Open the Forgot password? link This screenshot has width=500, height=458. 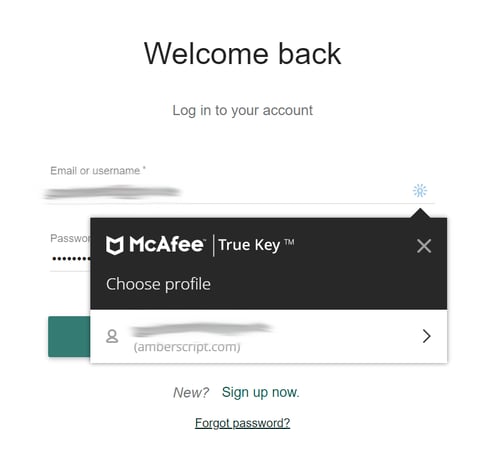click(242, 423)
